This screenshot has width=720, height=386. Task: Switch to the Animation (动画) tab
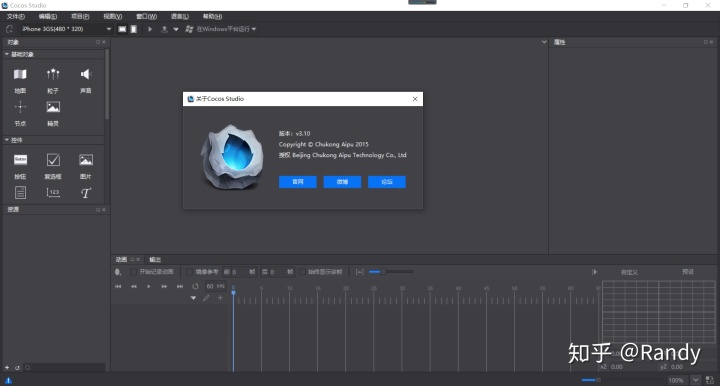(x=121, y=259)
